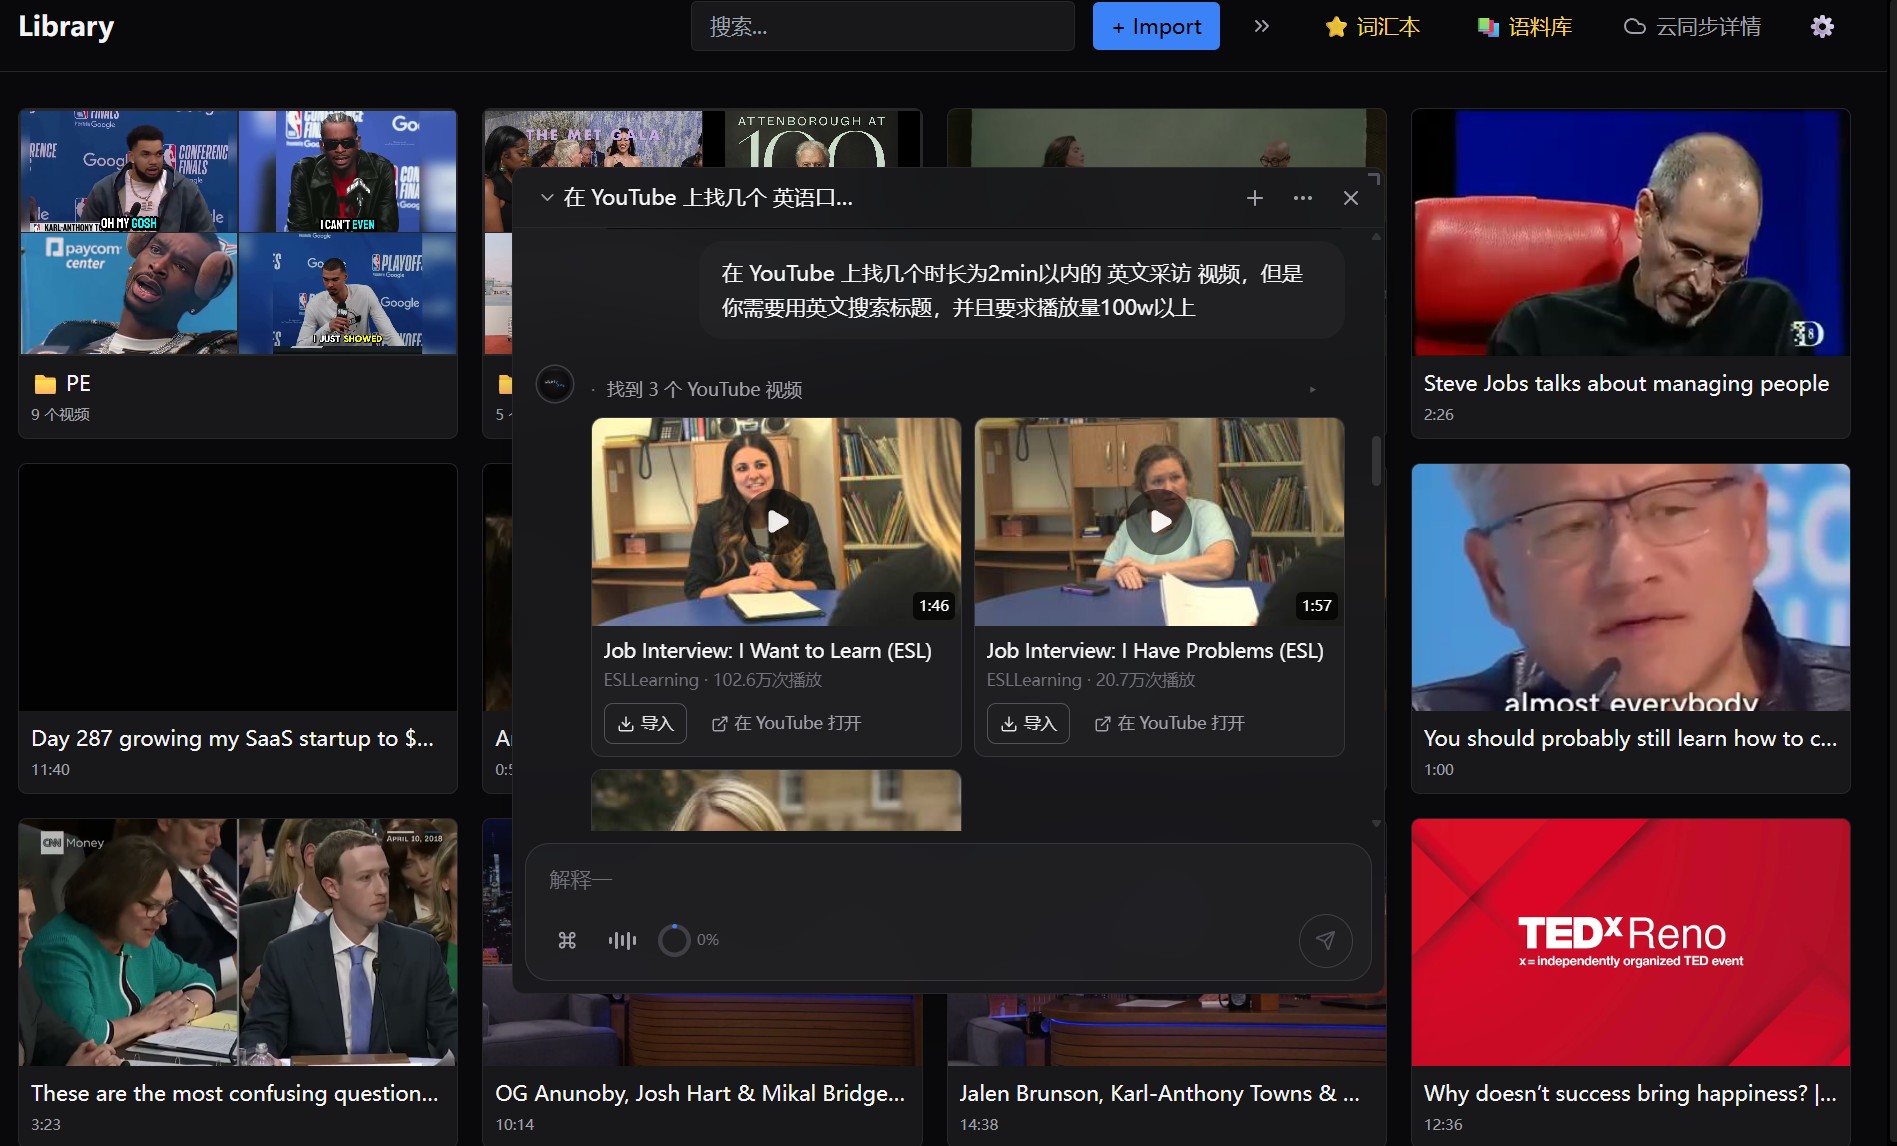
Task: Collapse the chat title chevron
Action: pos(547,198)
